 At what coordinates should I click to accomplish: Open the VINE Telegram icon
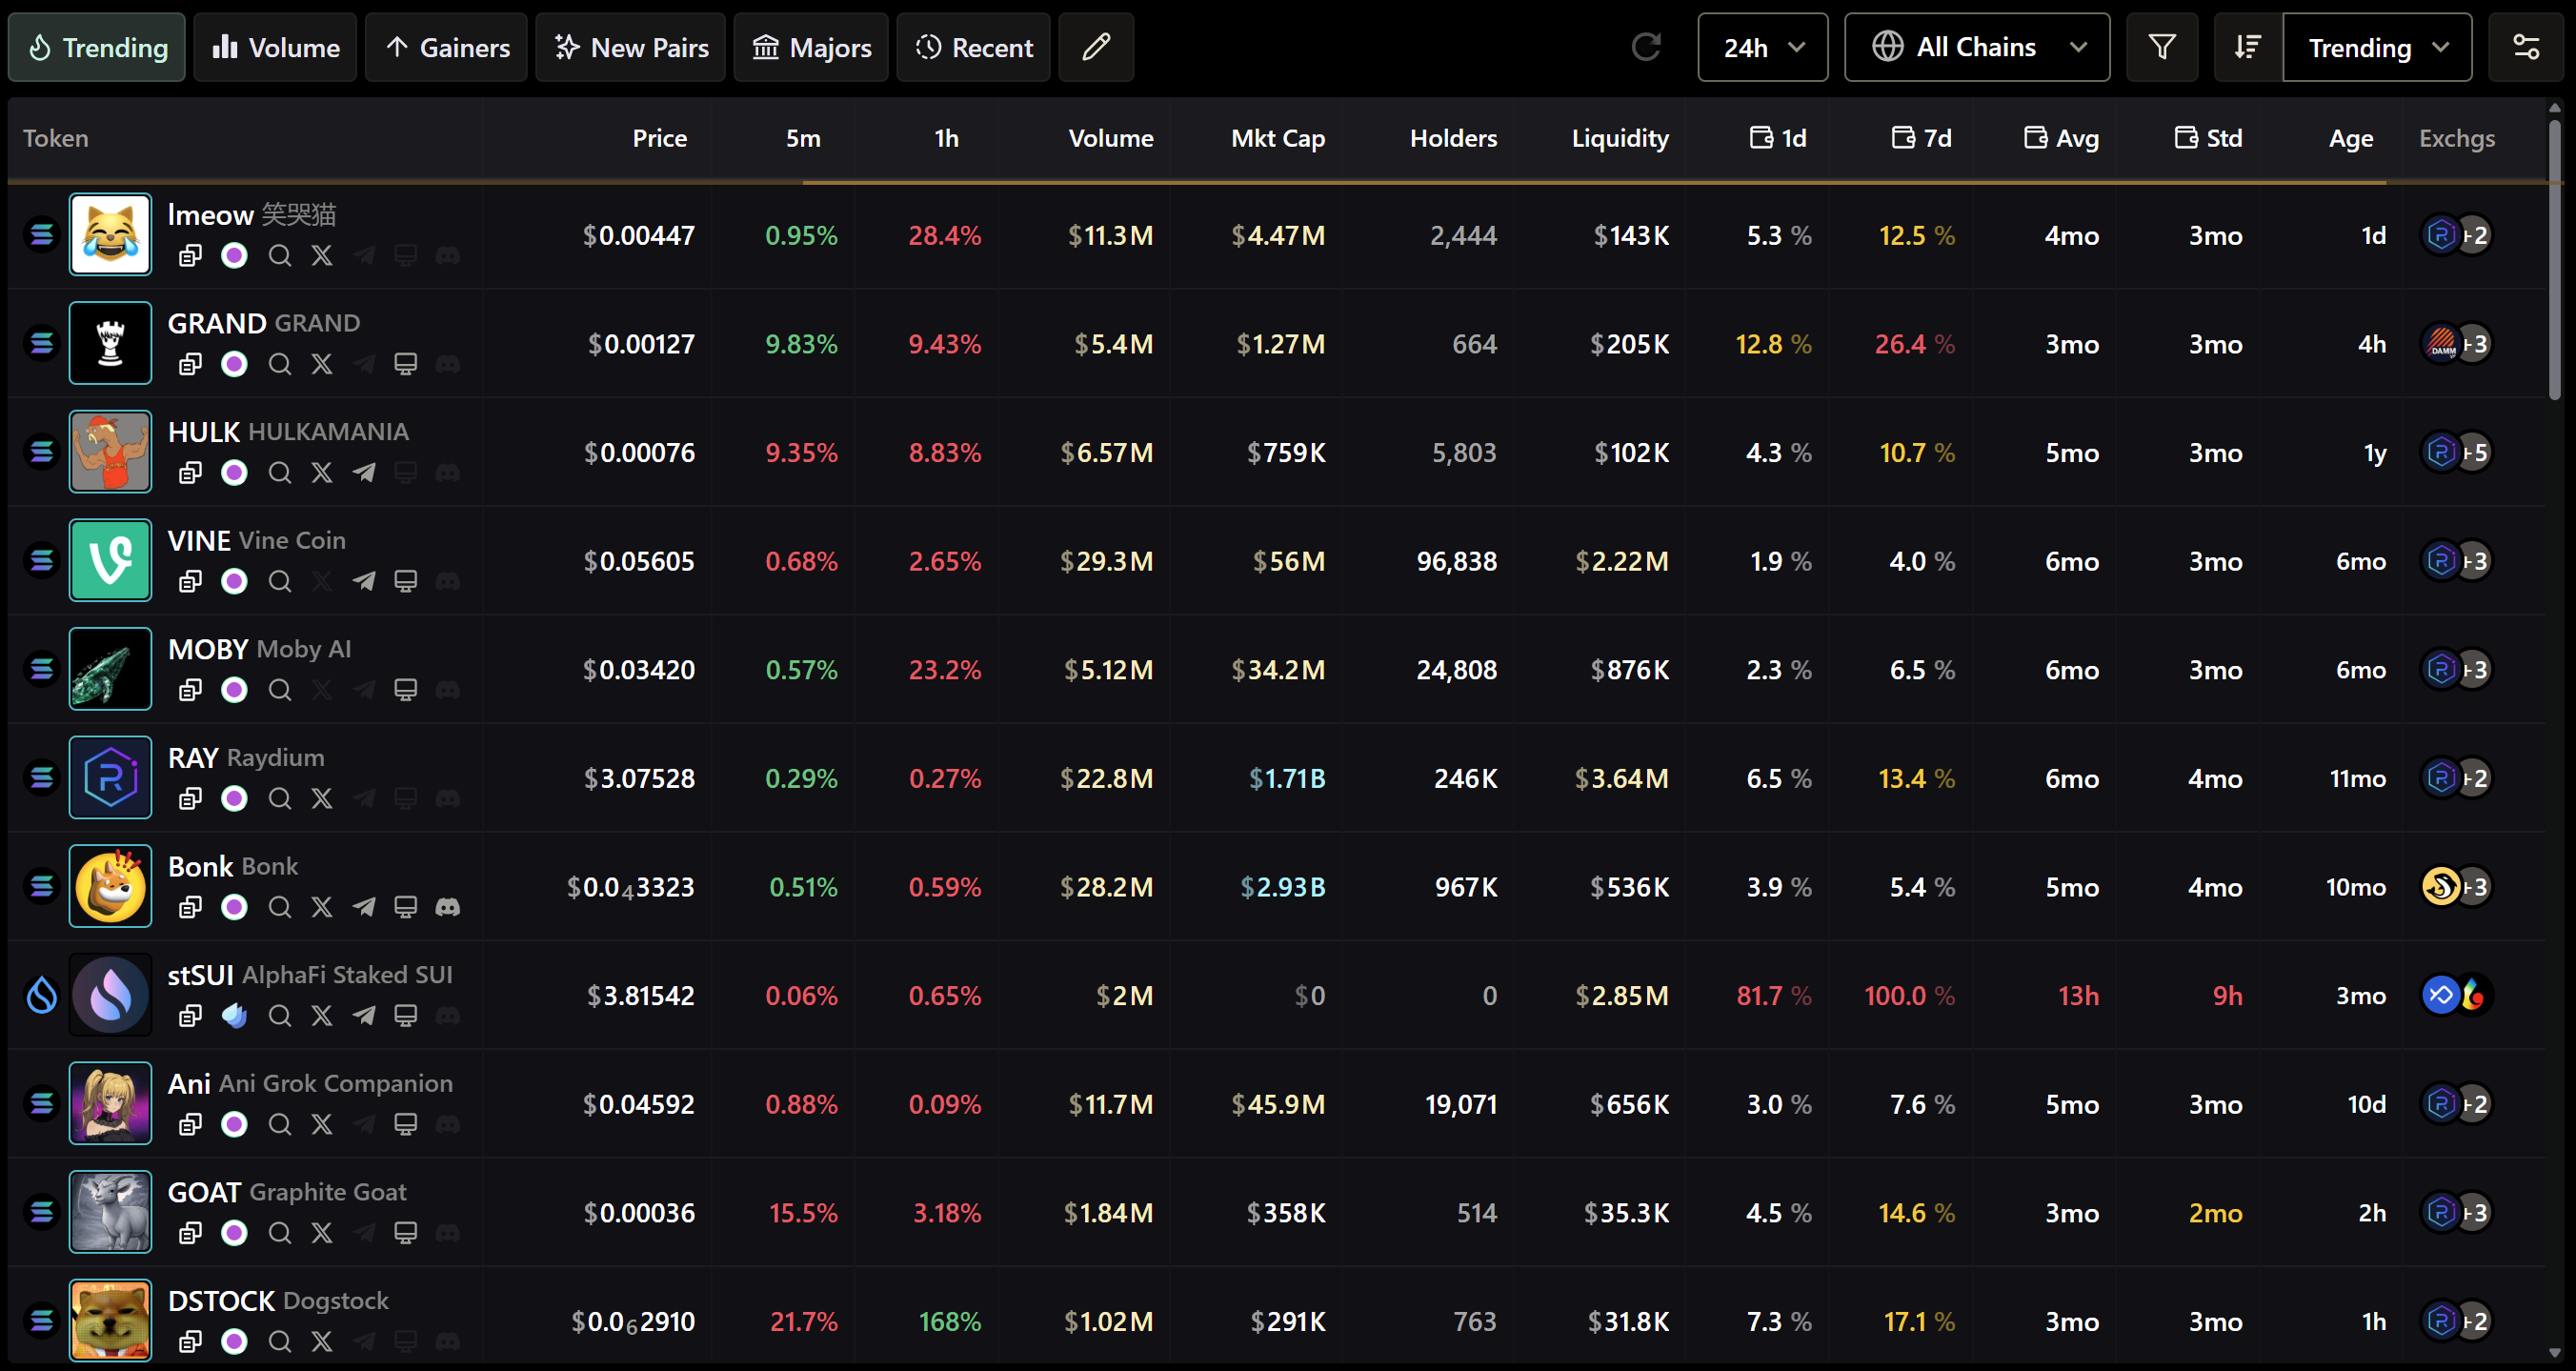[364, 581]
